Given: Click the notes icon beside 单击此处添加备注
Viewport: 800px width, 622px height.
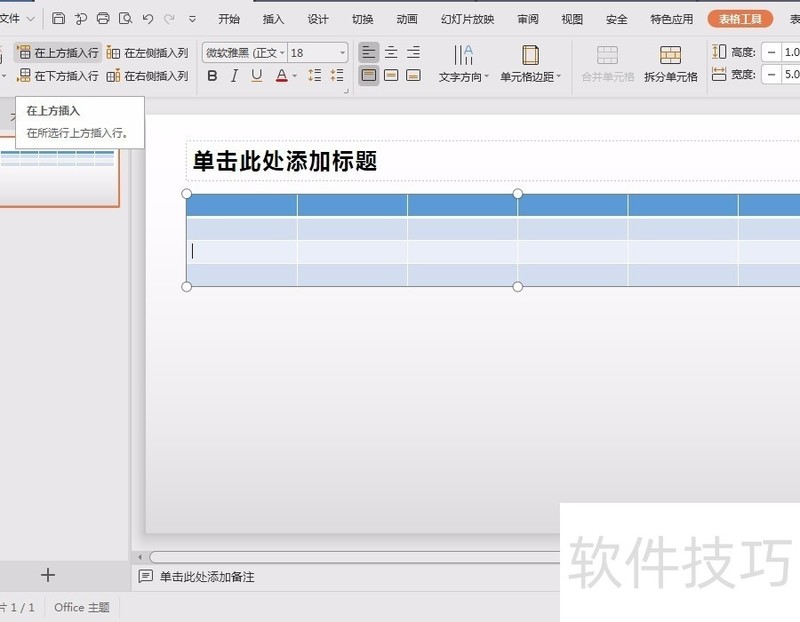Looking at the screenshot, I should coord(145,577).
